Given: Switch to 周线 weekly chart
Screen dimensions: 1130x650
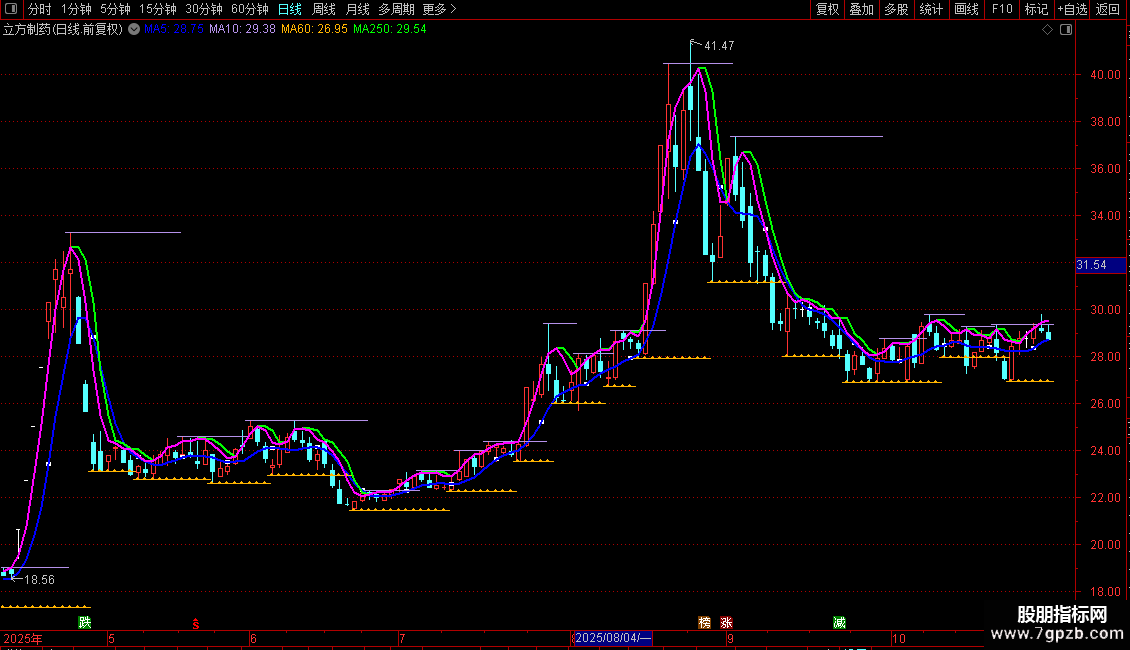Looking at the screenshot, I should coord(324,9).
